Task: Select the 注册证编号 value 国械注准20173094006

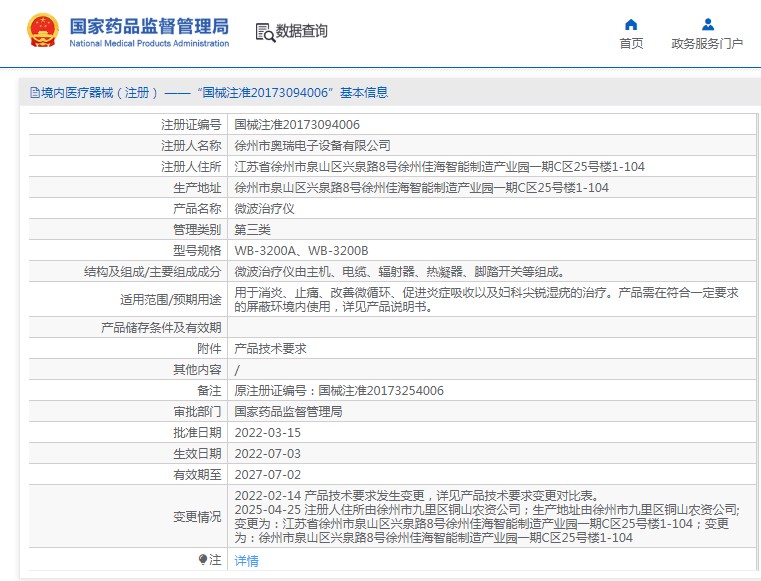Action: pos(297,125)
